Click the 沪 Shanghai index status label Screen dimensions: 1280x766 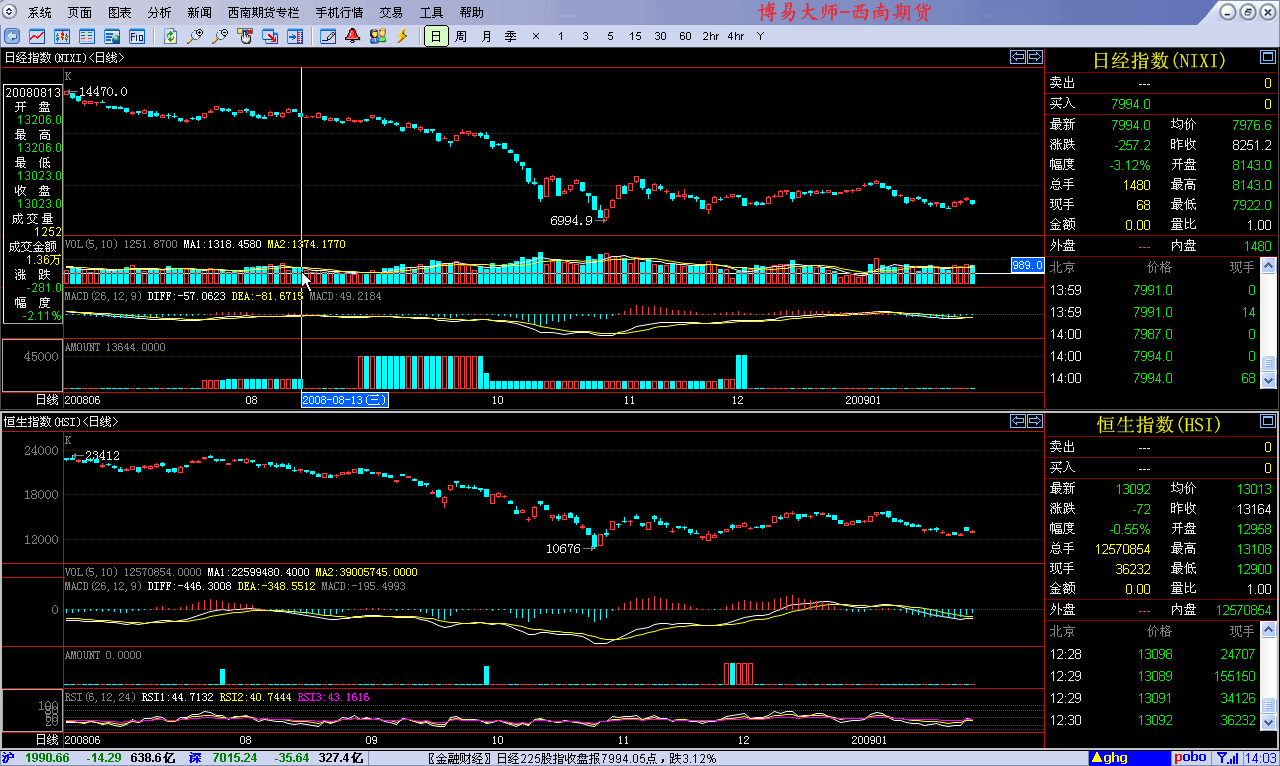pyautogui.click(x=9, y=758)
